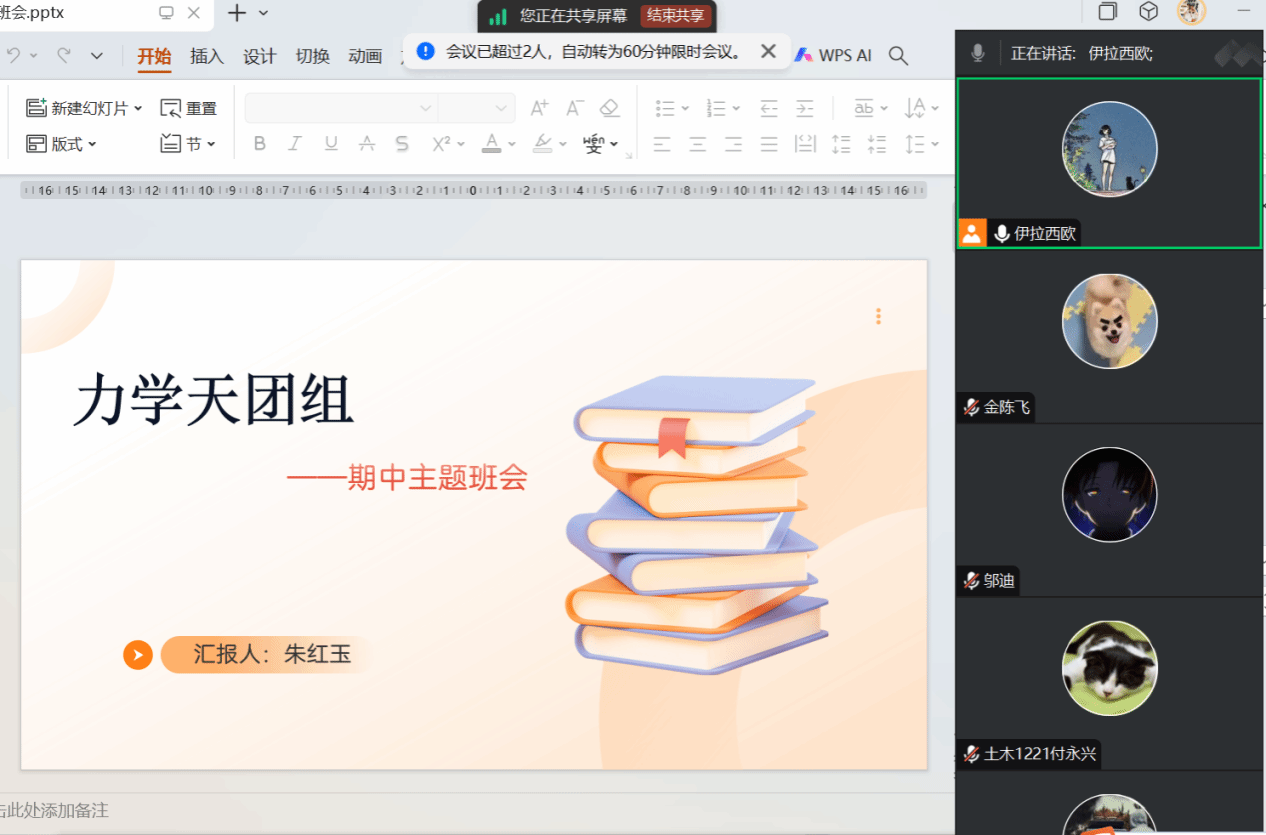The height and width of the screenshot is (835, 1266).
Task: Expand the superscript X² dropdown
Action: click(x=461, y=144)
